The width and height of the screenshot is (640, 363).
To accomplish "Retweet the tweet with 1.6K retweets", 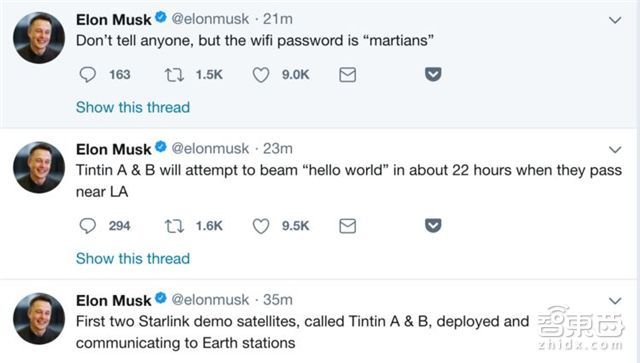I will click(174, 226).
